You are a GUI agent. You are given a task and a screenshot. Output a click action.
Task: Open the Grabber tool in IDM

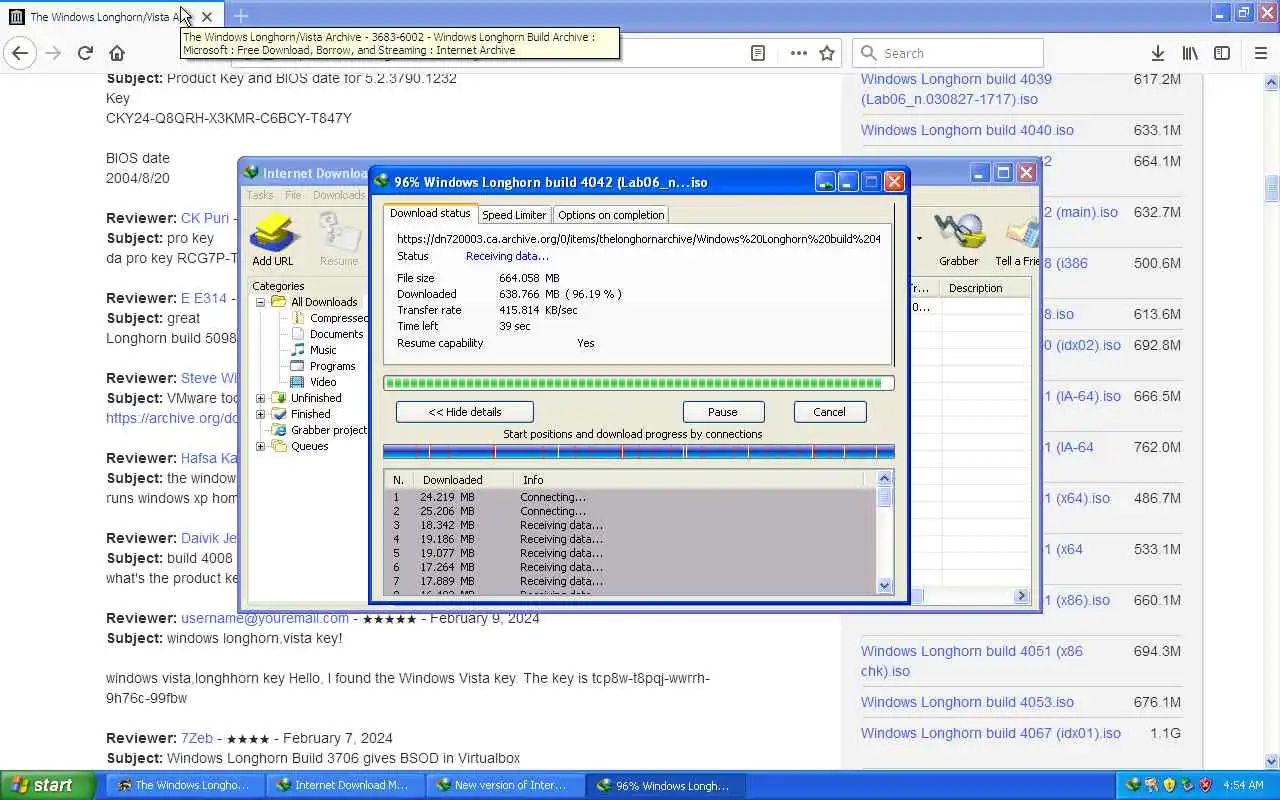(958, 239)
